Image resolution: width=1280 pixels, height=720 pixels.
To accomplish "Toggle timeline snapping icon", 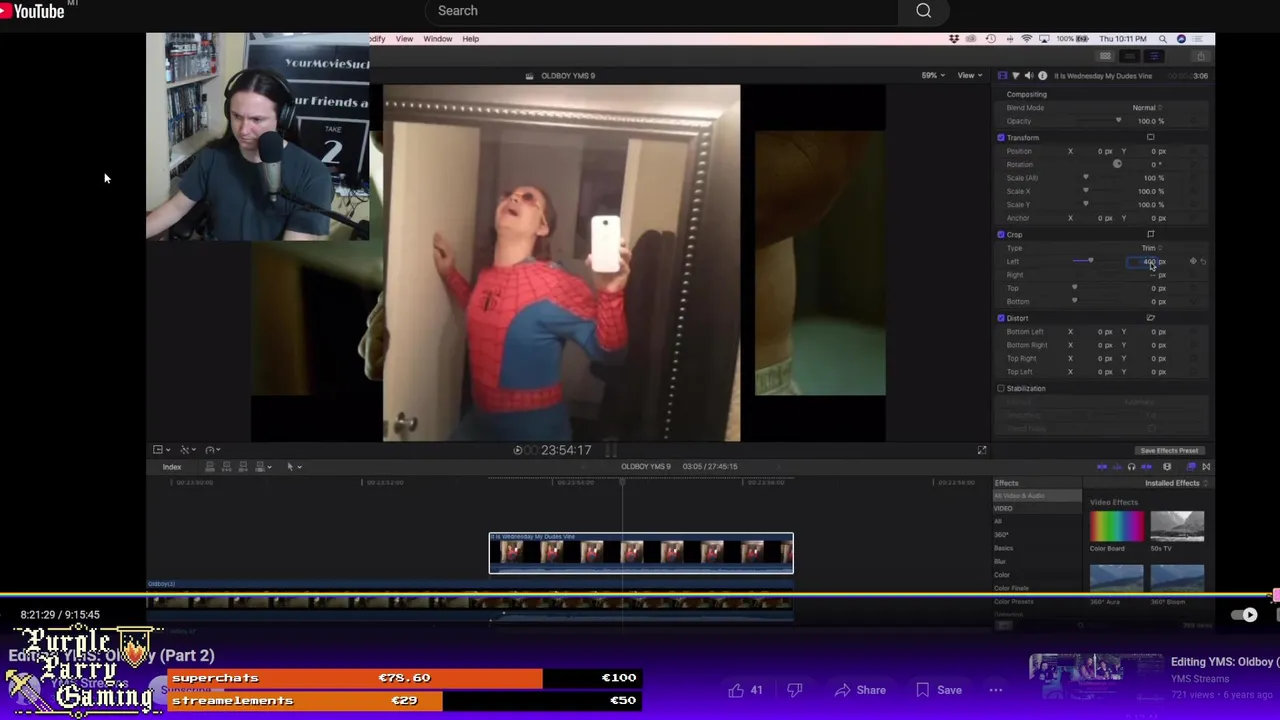I will (1146, 467).
